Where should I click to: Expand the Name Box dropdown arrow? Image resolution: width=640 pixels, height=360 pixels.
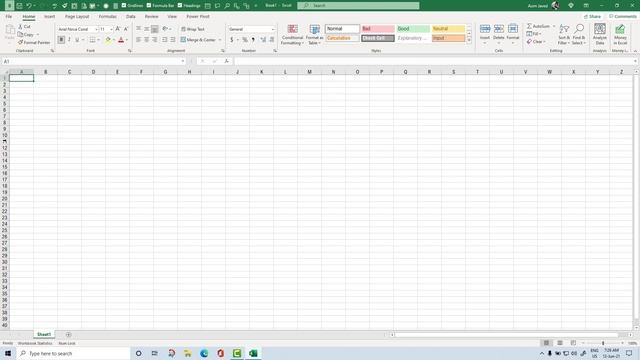pos(182,61)
